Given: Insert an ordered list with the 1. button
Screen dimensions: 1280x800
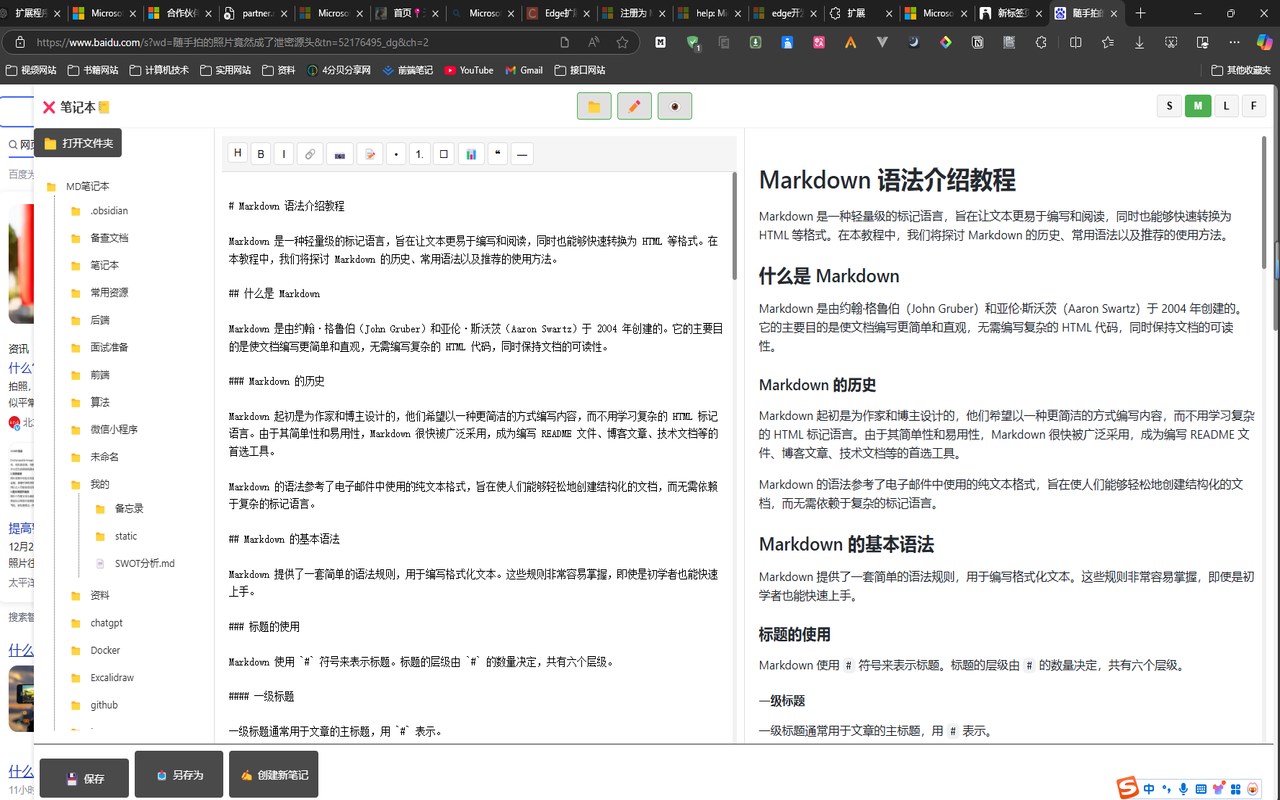Looking at the screenshot, I should 420,154.
